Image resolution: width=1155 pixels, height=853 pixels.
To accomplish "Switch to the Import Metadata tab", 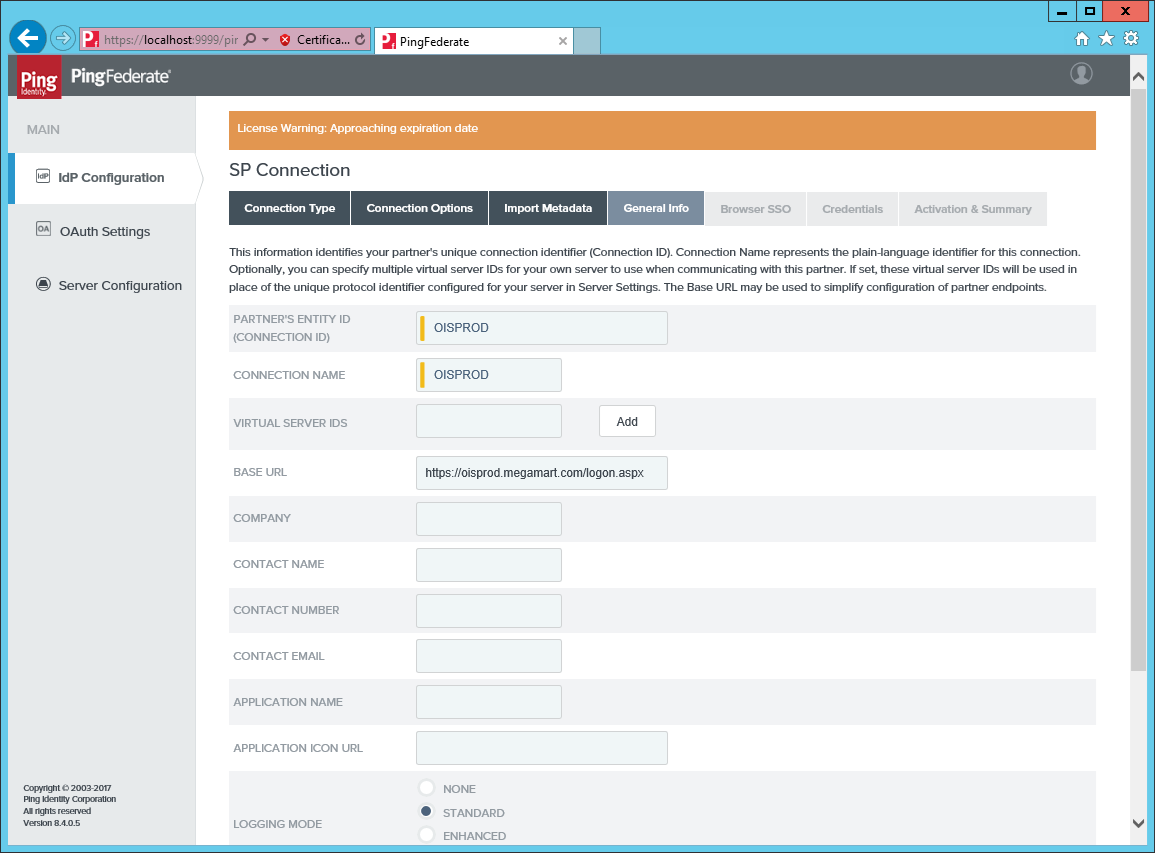I will point(548,208).
